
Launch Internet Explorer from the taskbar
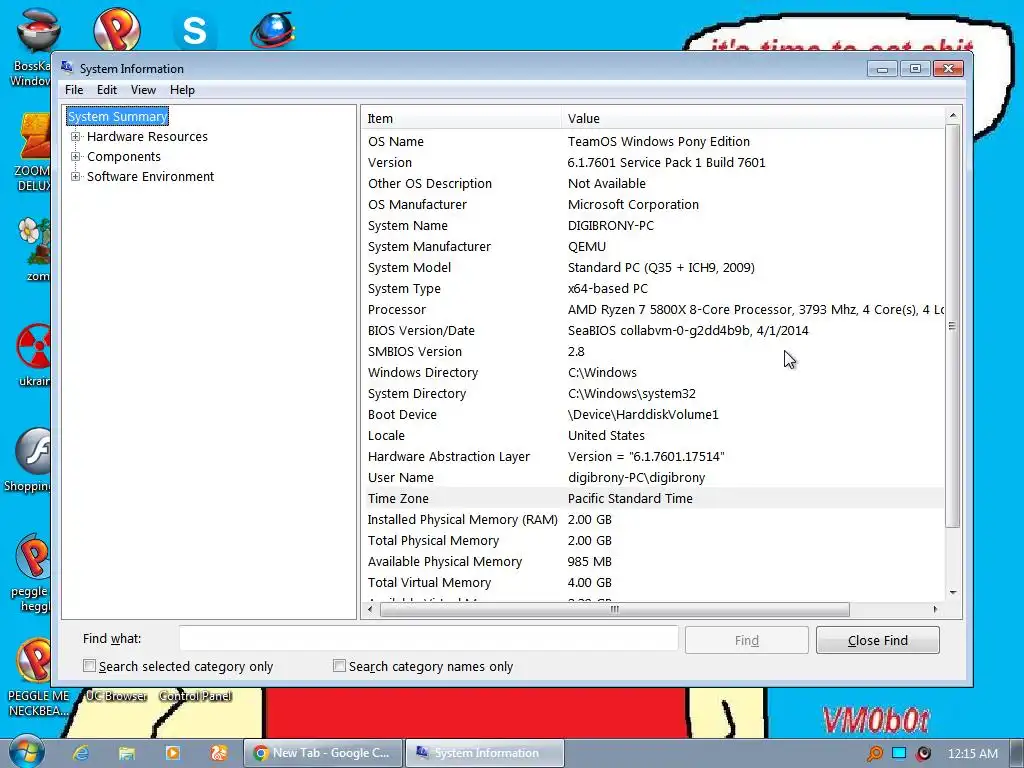click(x=81, y=753)
